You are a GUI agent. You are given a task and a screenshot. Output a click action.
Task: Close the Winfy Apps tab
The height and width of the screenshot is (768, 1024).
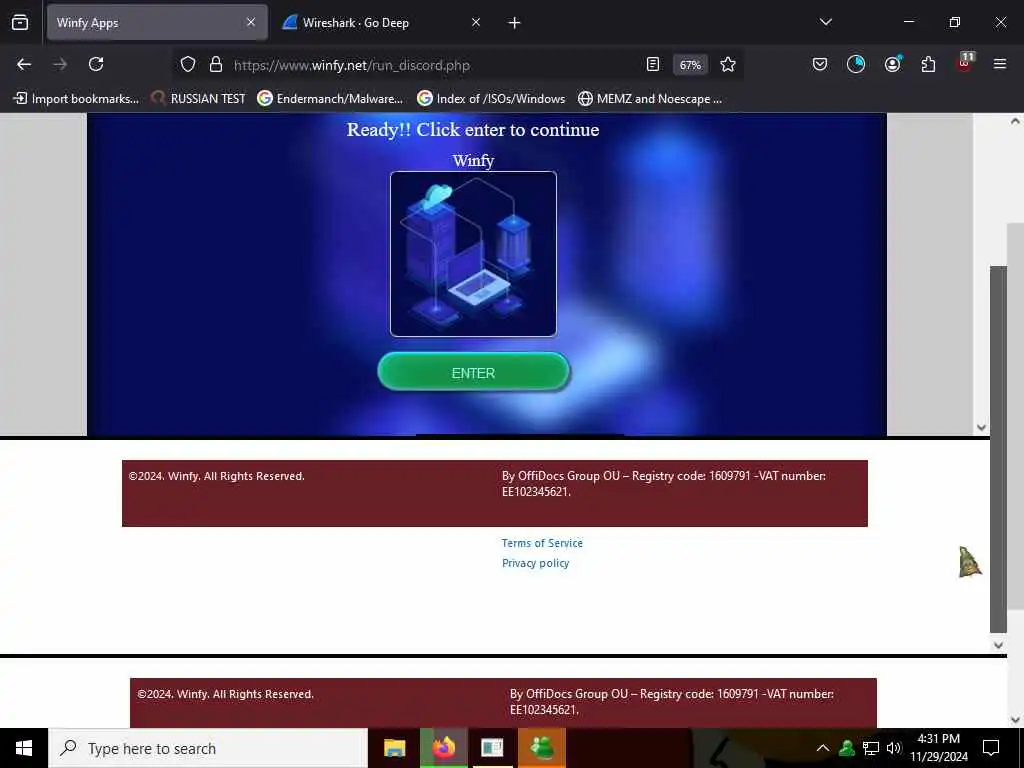point(251,22)
